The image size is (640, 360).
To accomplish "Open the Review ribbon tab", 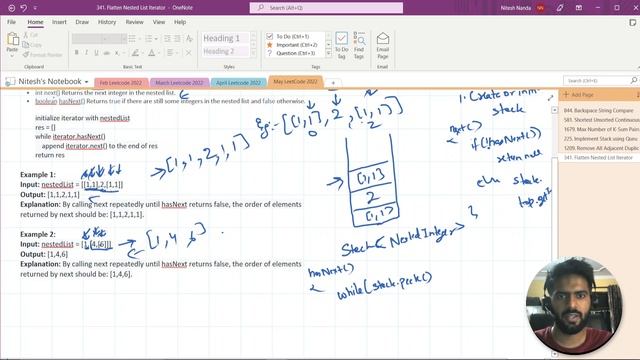I will [134, 22].
